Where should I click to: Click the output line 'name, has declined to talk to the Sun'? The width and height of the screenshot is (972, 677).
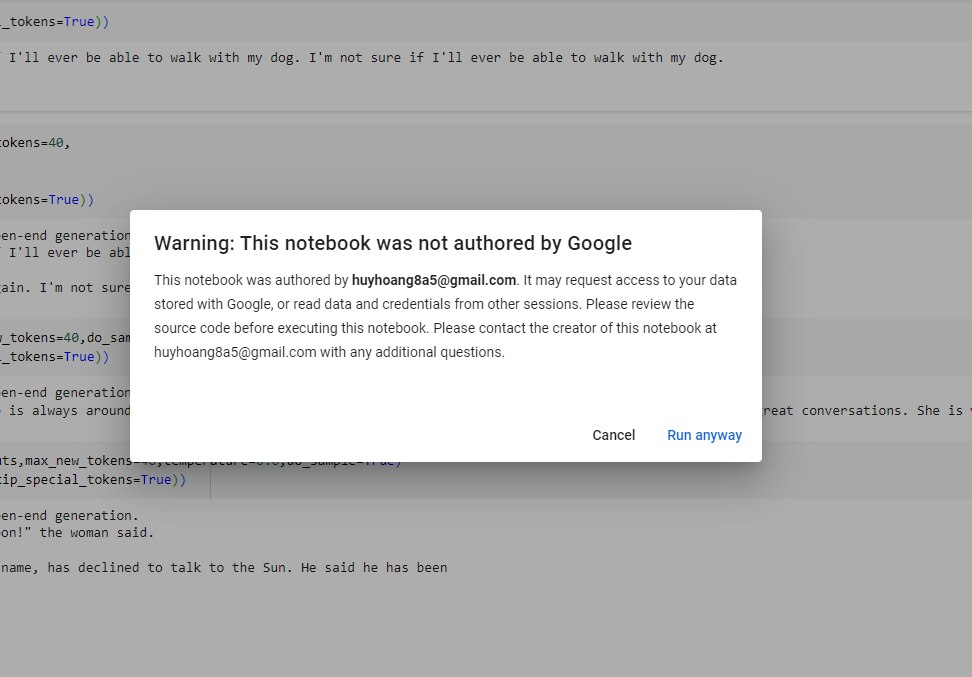[x=224, y=567]
